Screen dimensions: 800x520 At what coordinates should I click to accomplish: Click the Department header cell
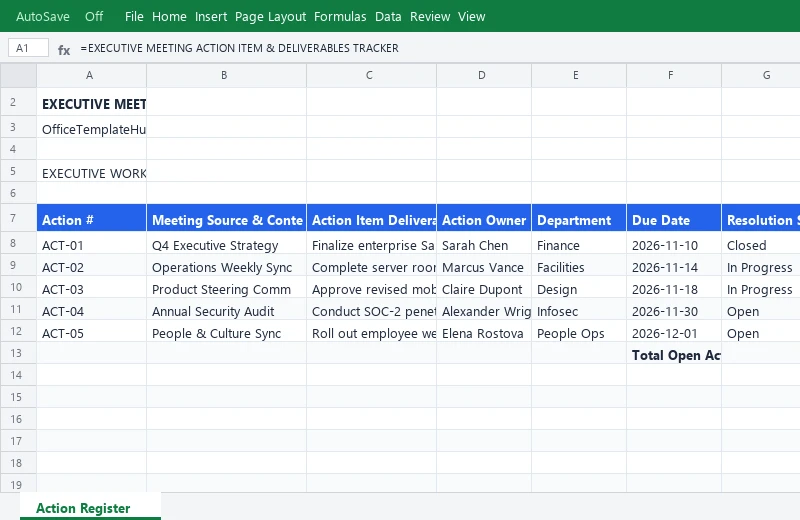click(579, 218)
